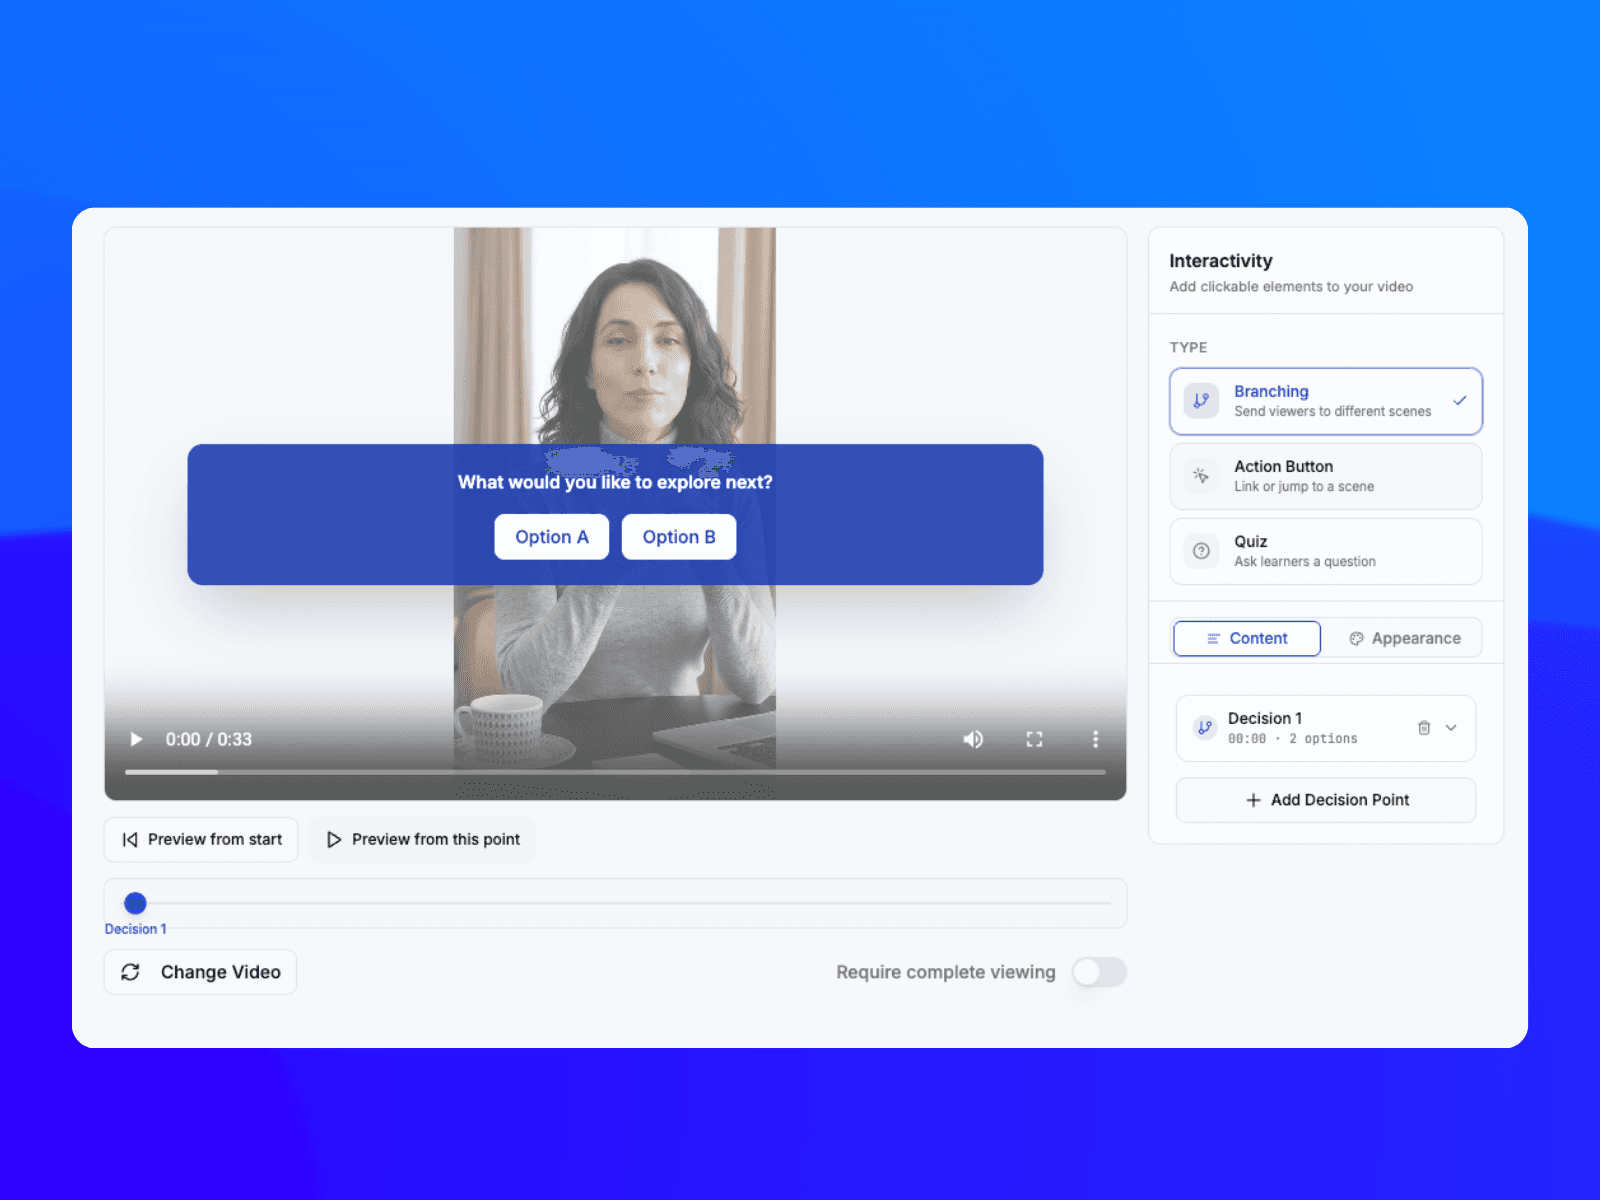This screenshot has height=1200, width=1600.
Task: Click the Interactivity panel heading
Action: (1221, 261)
